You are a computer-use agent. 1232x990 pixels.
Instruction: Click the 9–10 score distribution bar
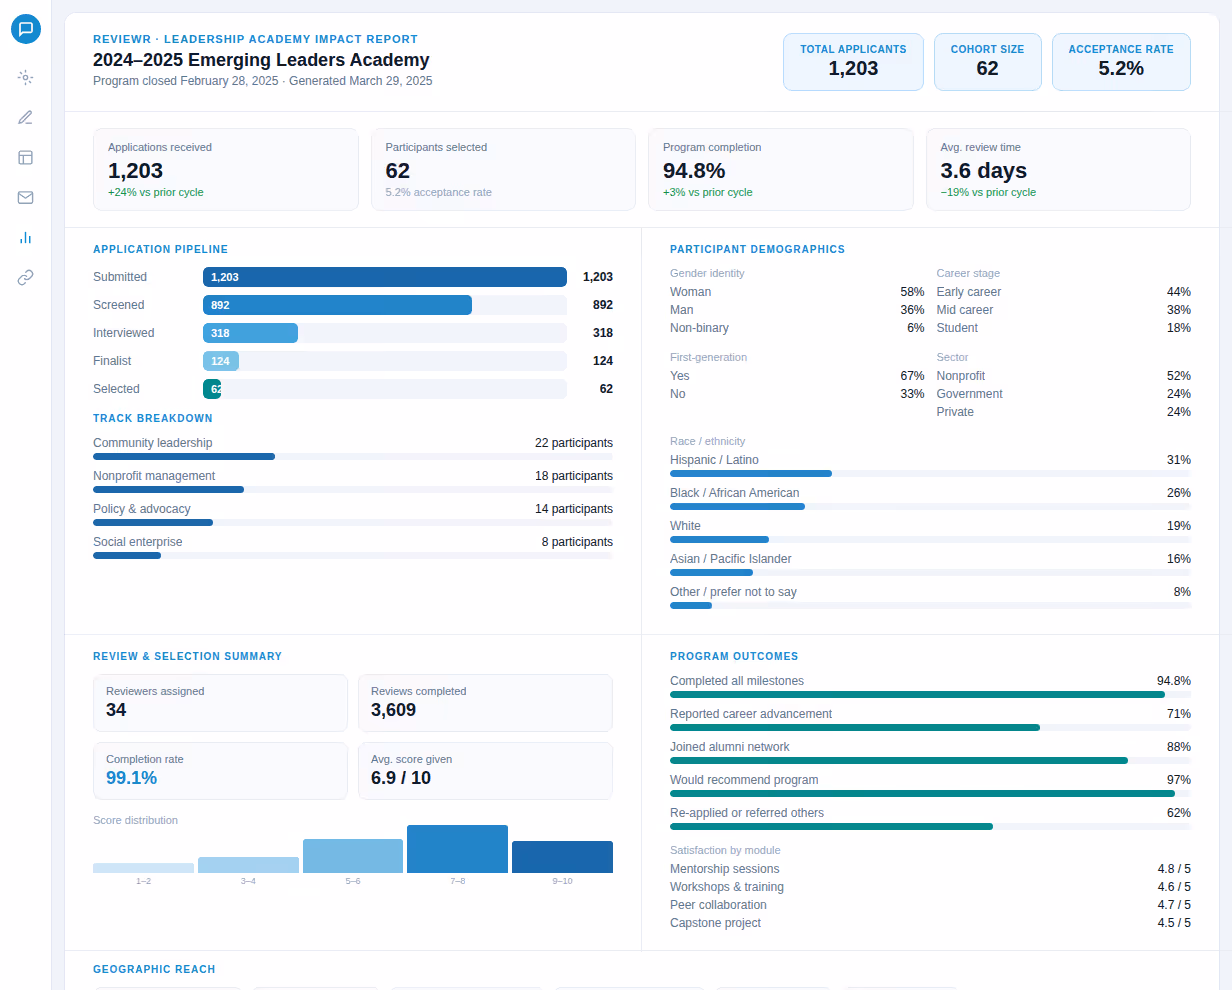(x=562, y=857)
